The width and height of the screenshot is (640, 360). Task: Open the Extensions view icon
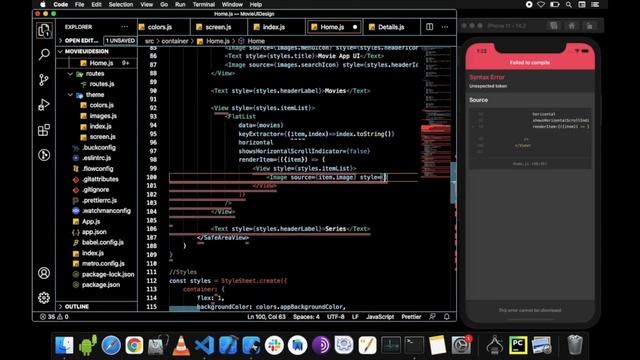pyautogui.click(x=44, y=130)
